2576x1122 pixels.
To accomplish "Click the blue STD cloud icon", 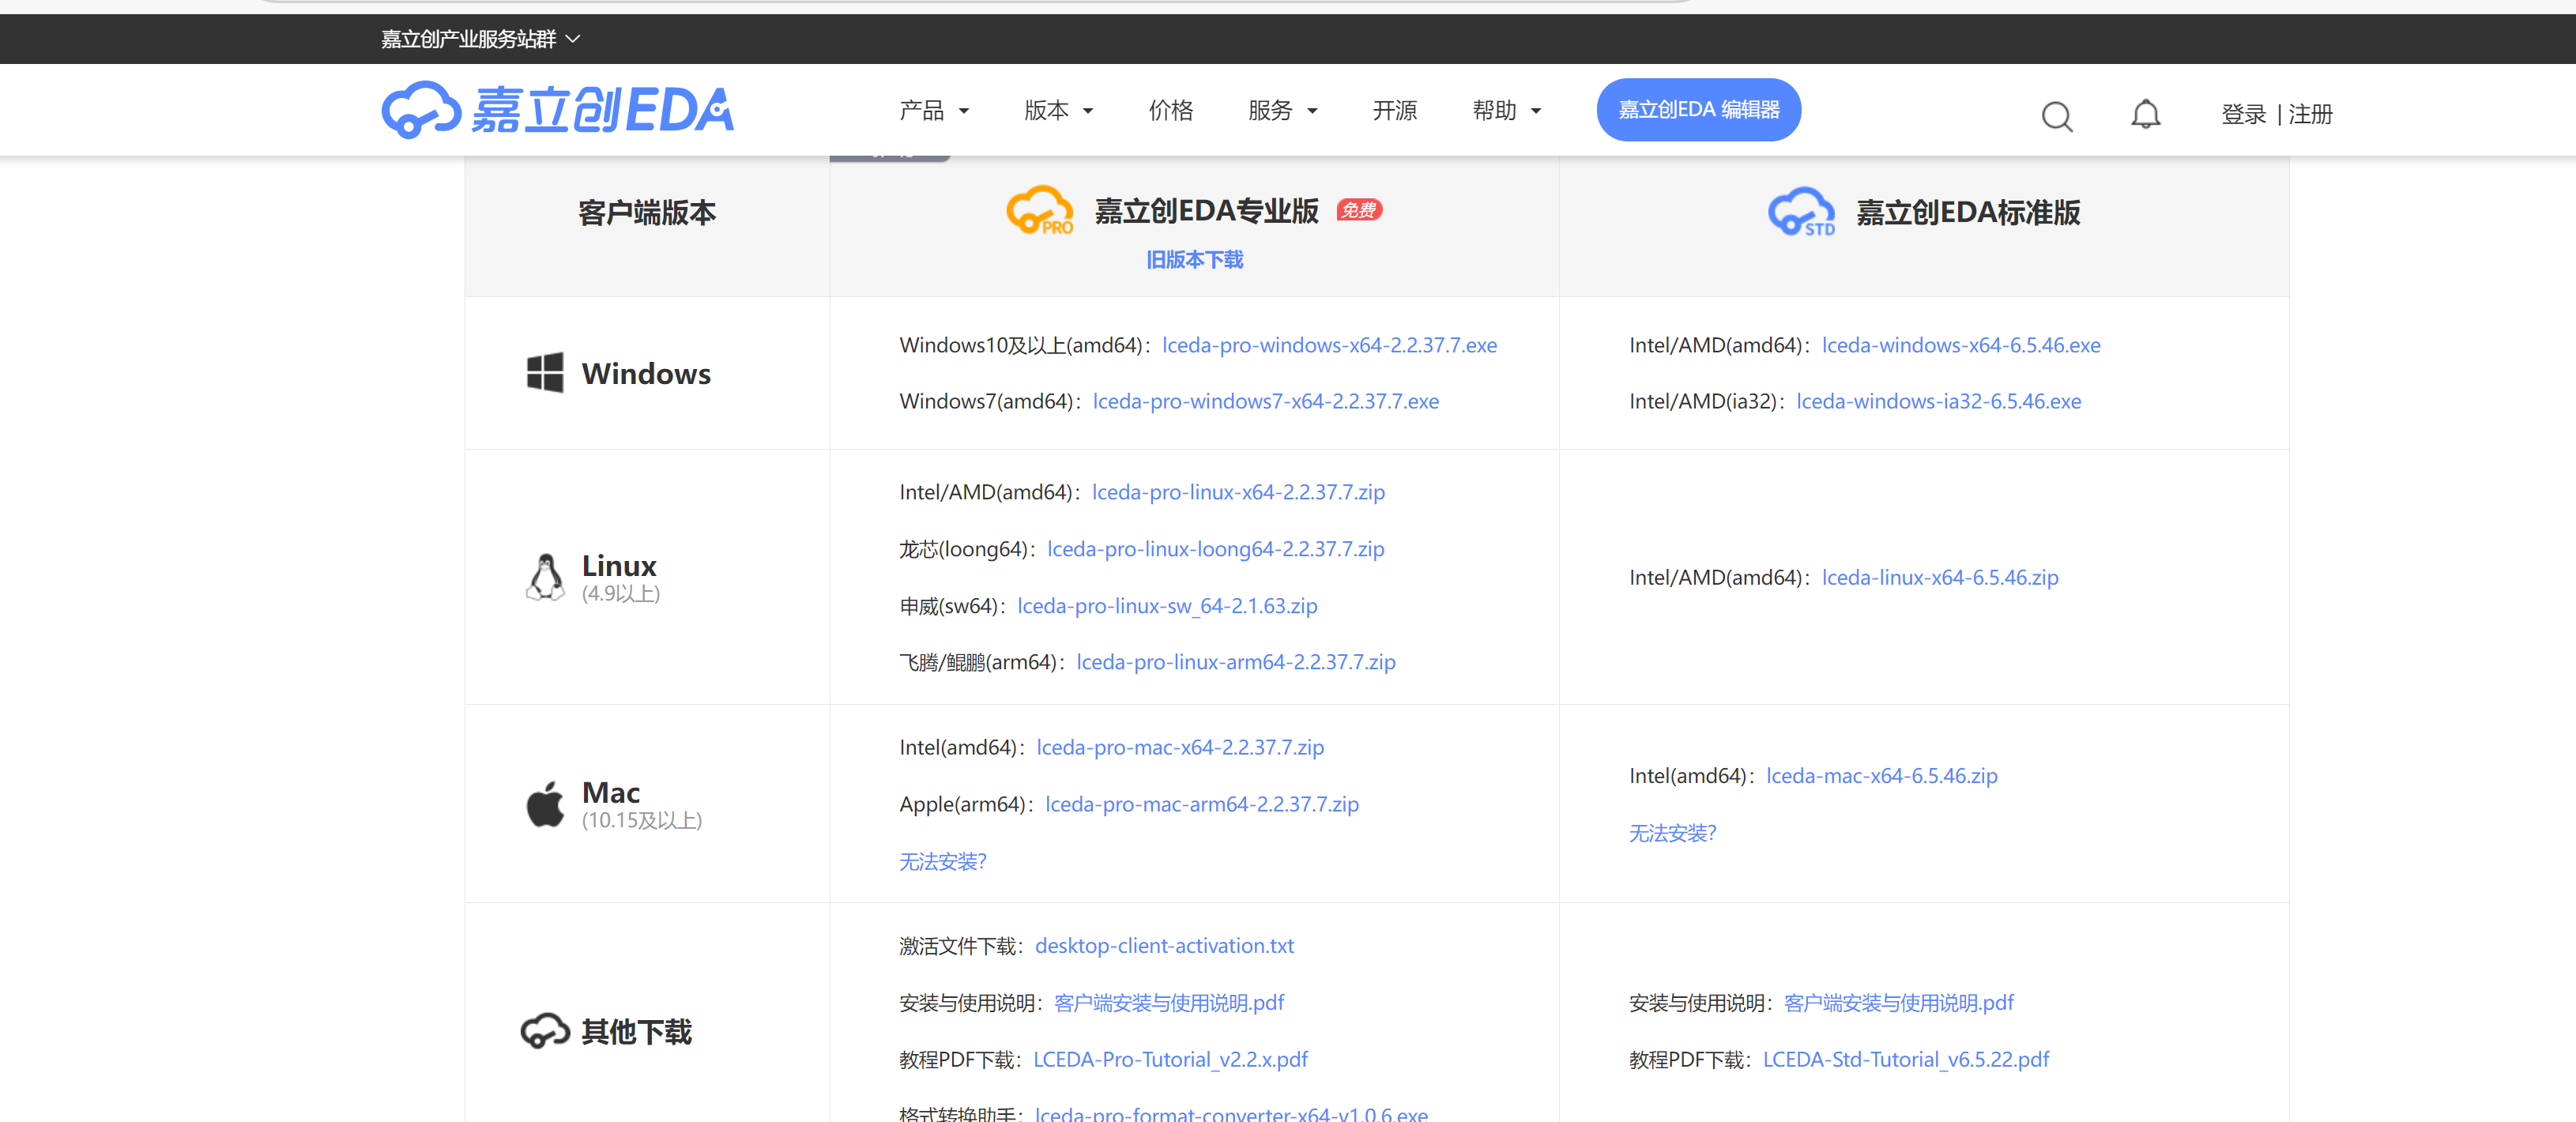I will click(1801, 212).
